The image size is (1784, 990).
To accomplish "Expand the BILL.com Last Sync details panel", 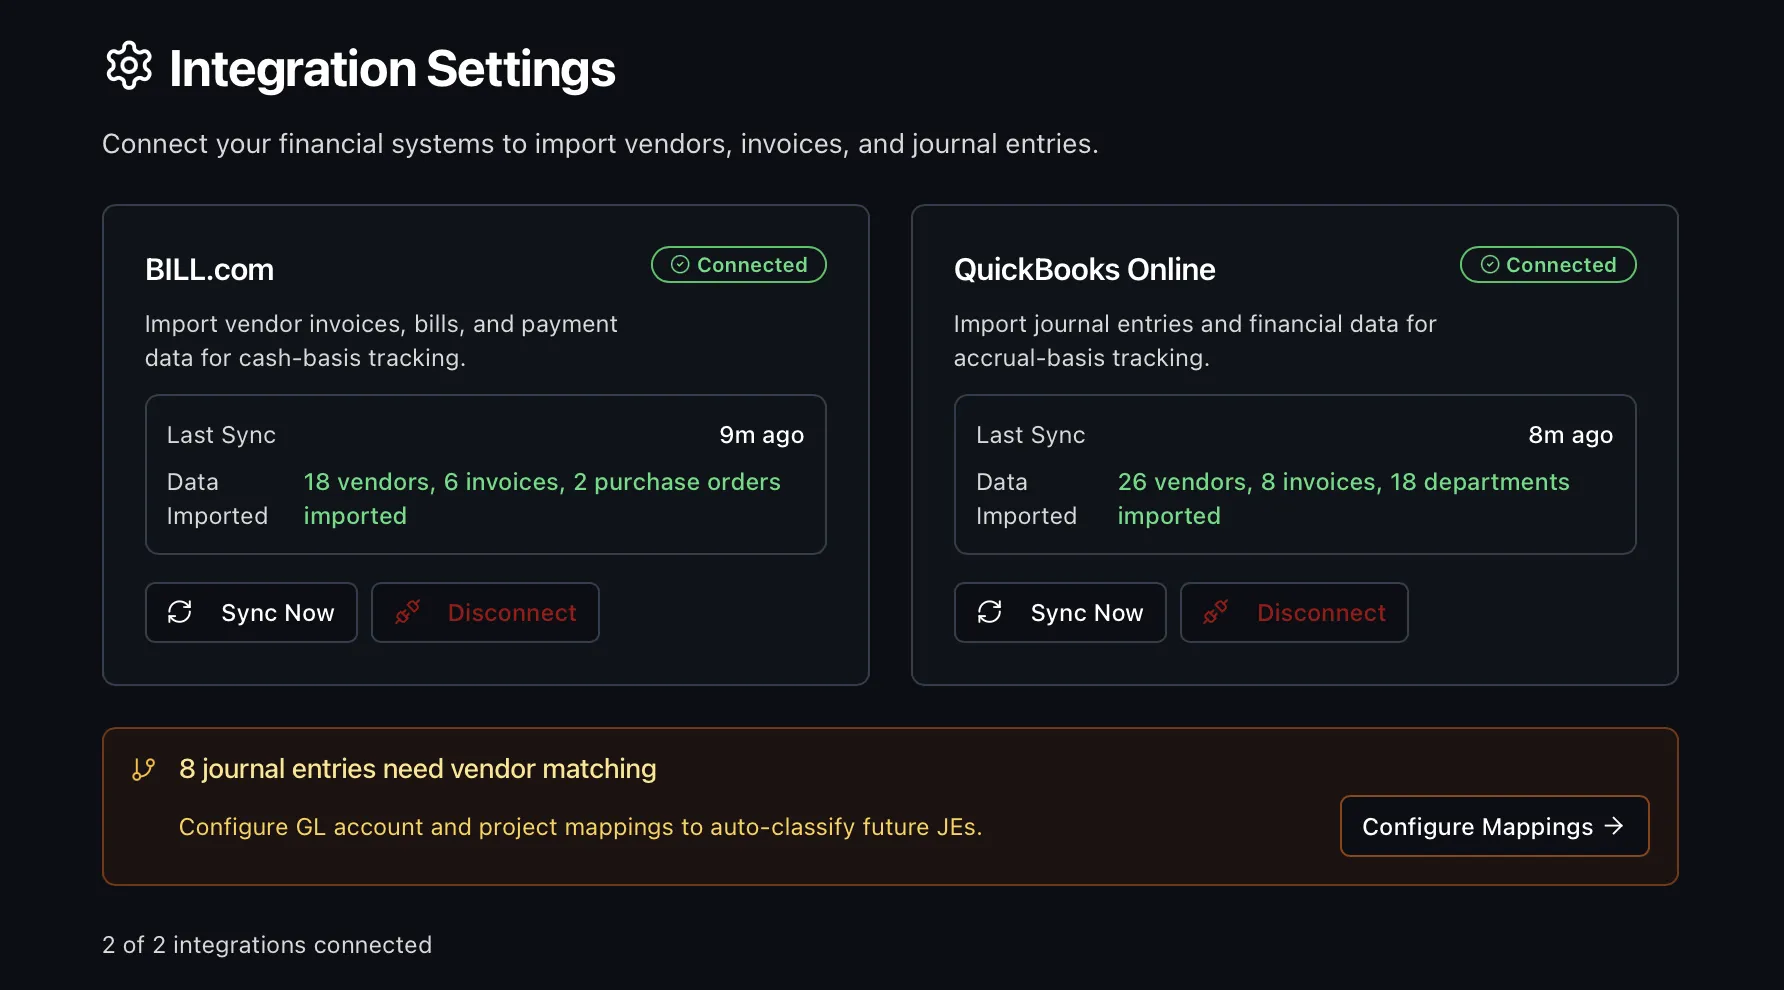I will pyautogui.click(x=486, y=474).
